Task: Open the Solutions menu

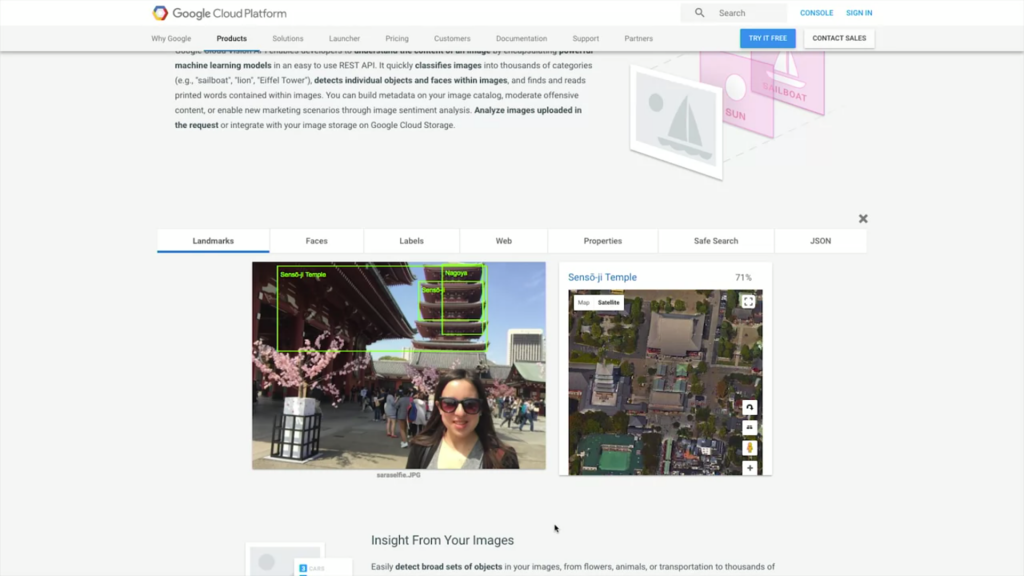Action: (288, 39)
